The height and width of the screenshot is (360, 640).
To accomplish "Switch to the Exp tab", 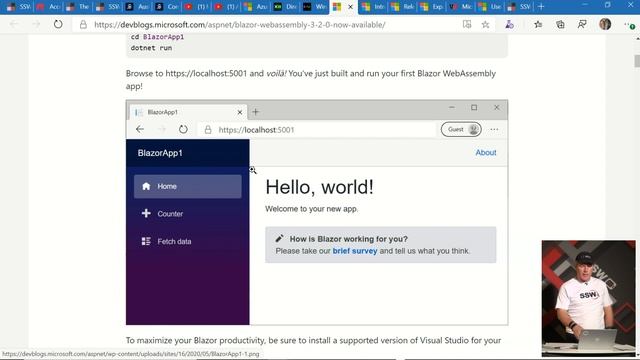I will coord(432,7).
